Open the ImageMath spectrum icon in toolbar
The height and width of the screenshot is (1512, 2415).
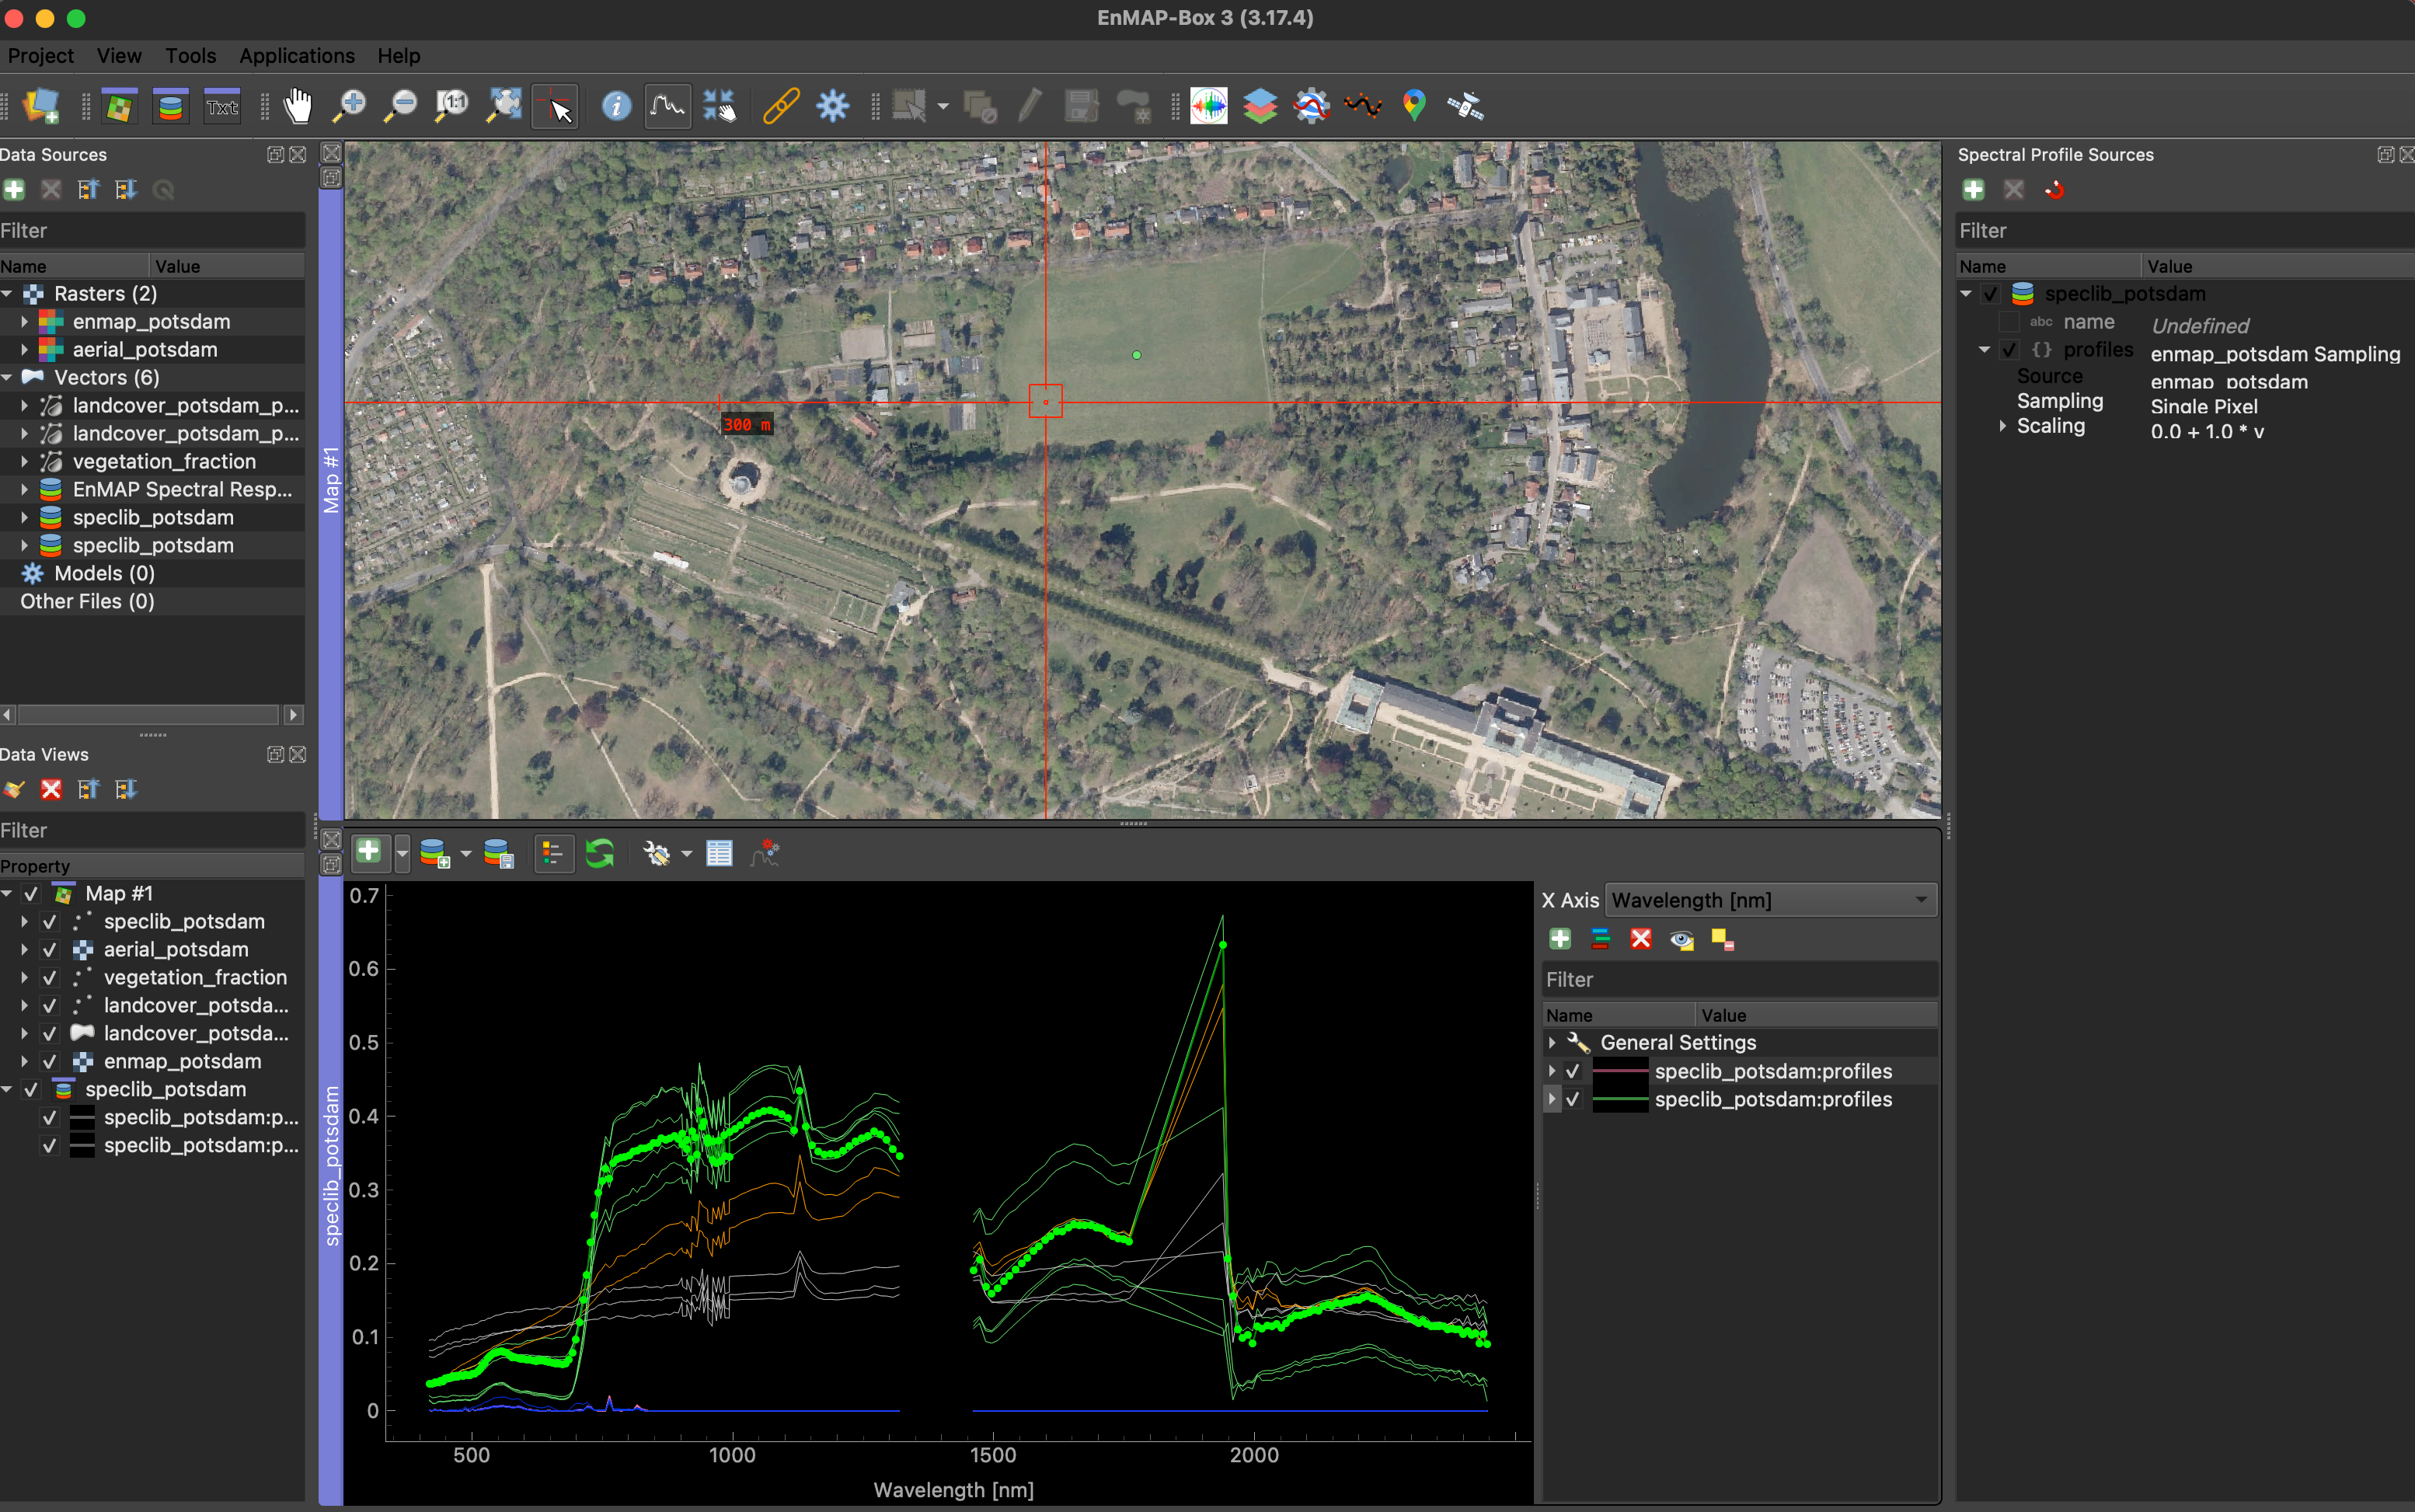pyautogui.click(x=1209, y=105)
